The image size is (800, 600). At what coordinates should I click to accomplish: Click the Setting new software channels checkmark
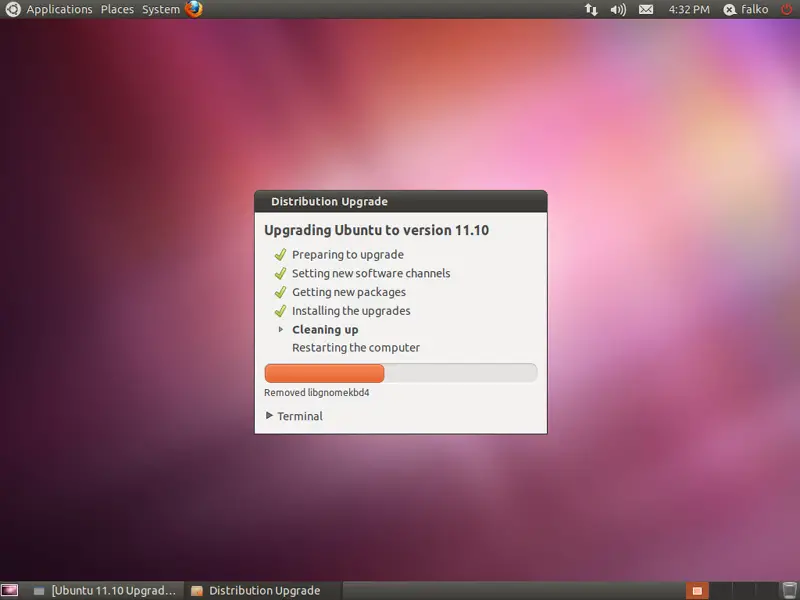coord(280,273)
